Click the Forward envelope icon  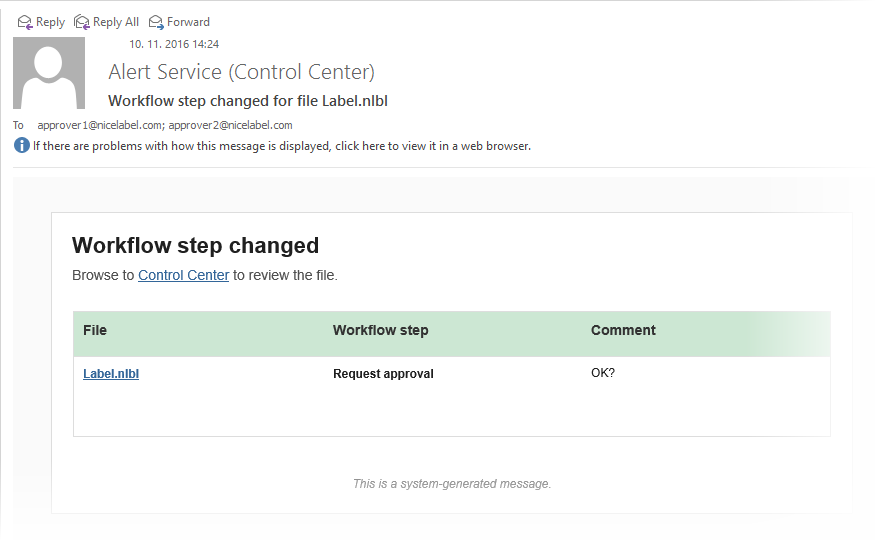(156, 22)
